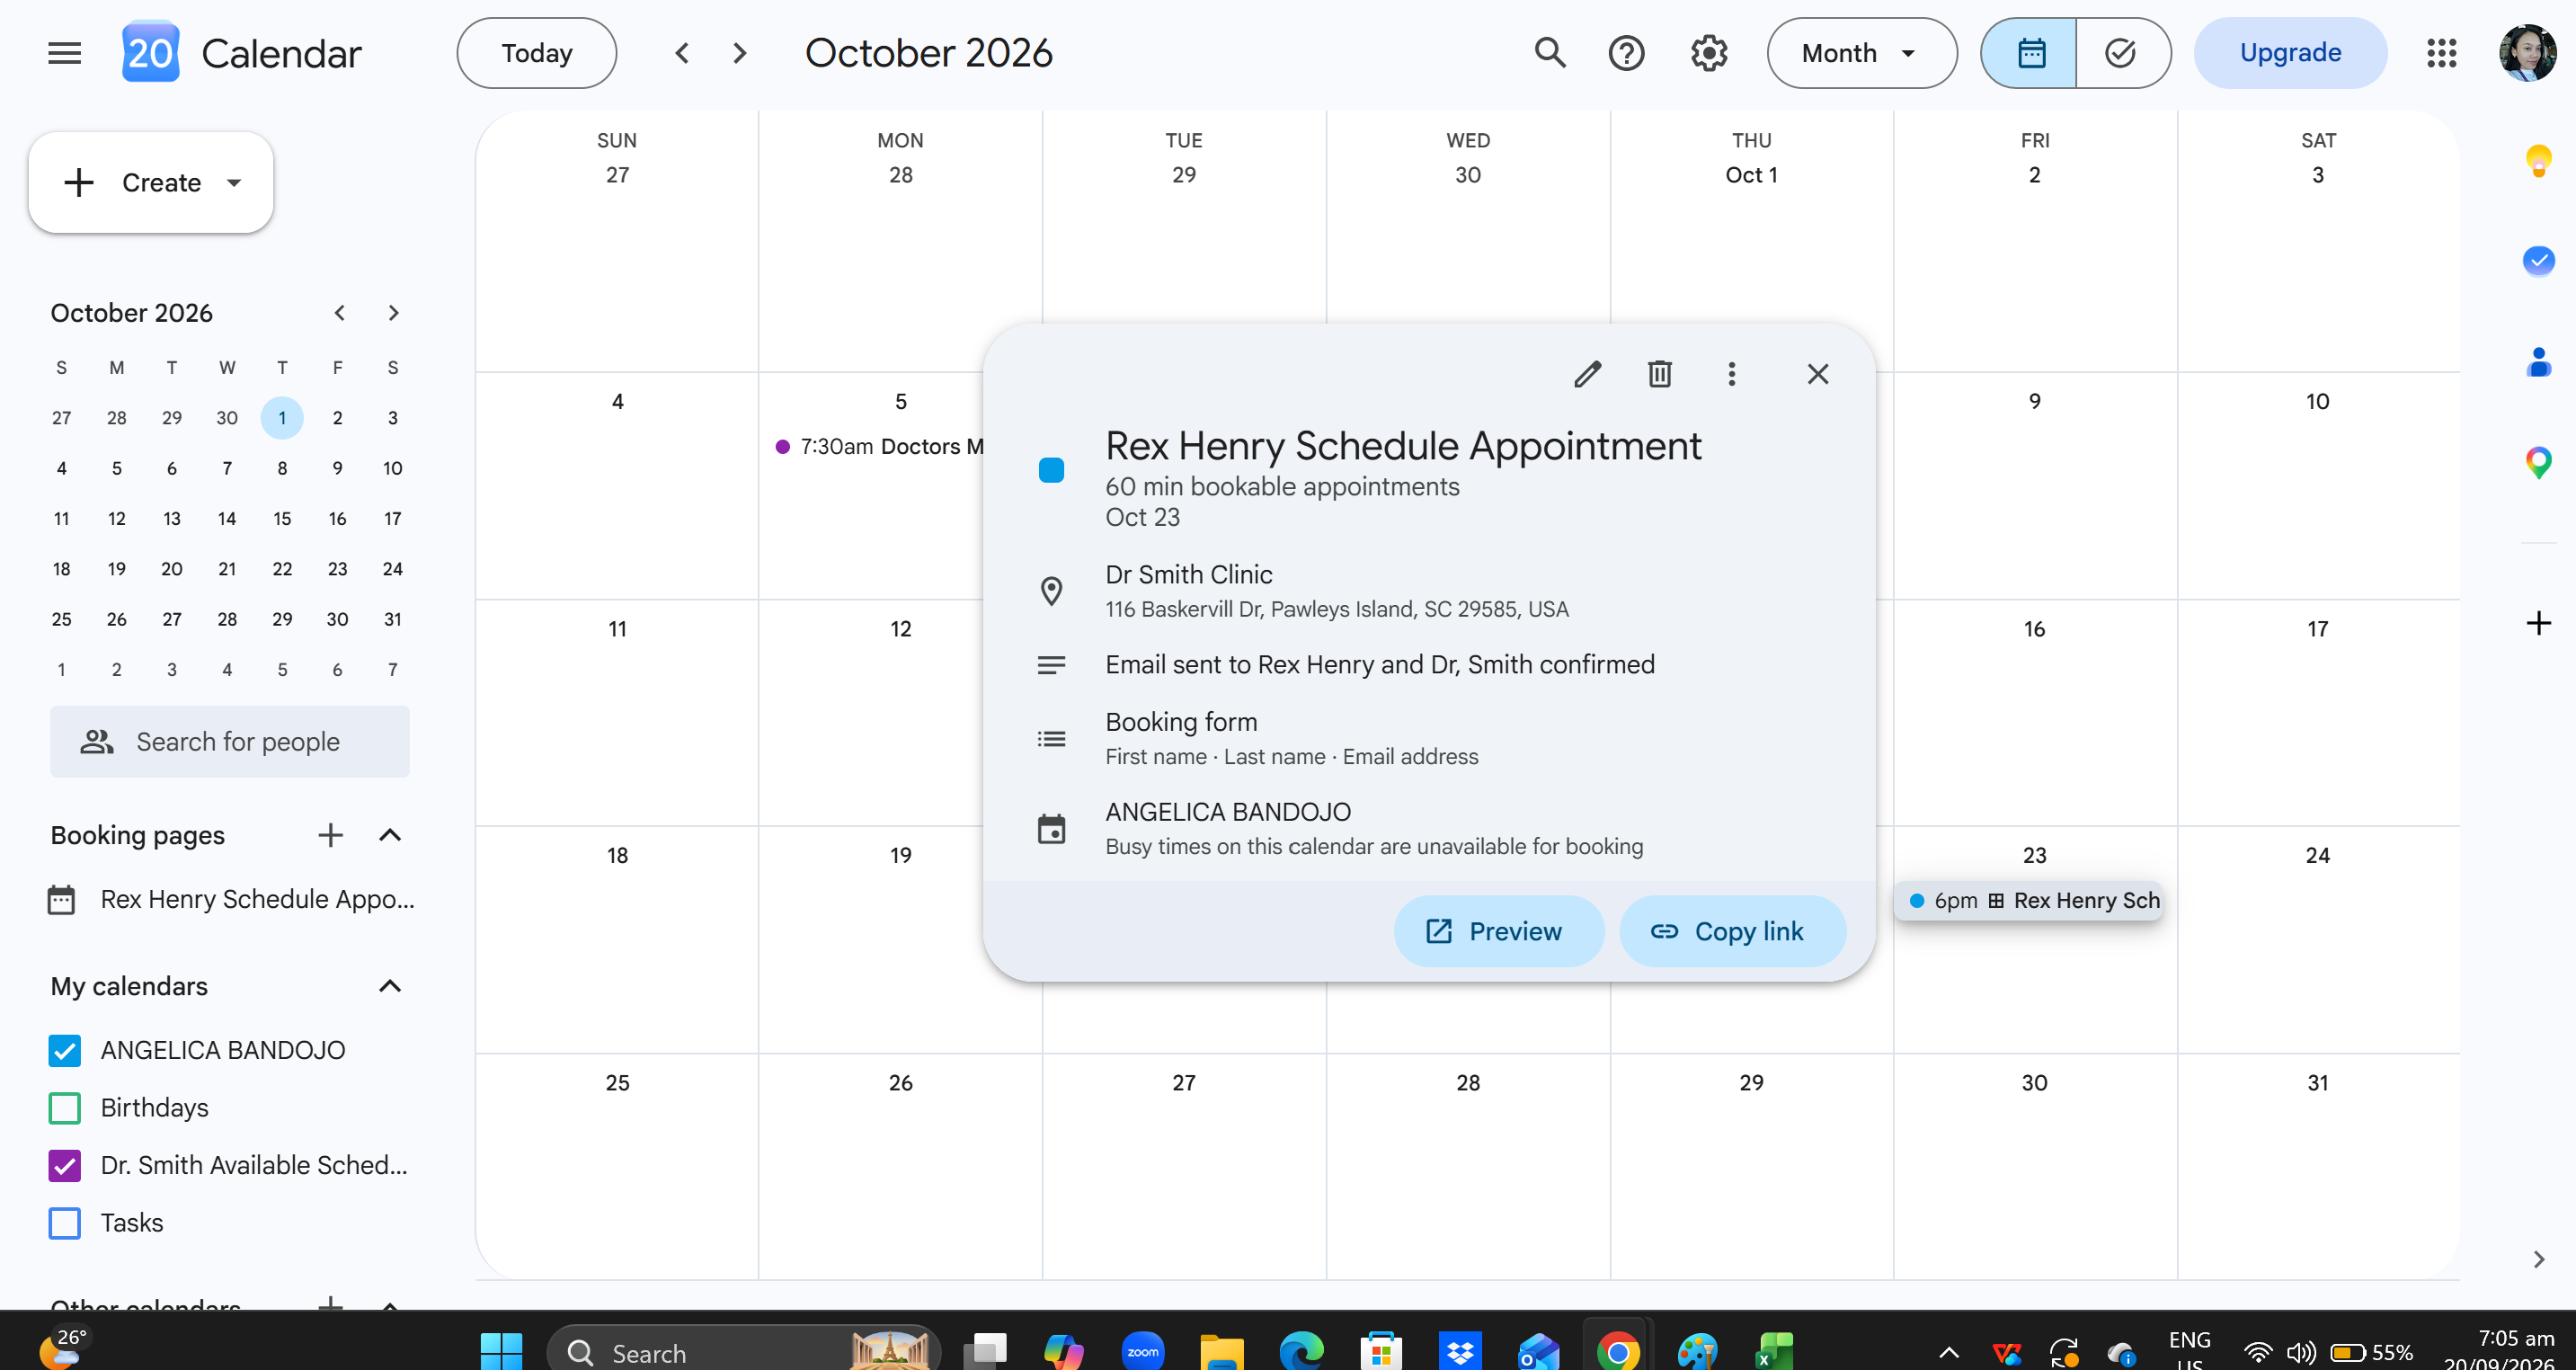Go to the previous month in the header

[x=682, y=53]
